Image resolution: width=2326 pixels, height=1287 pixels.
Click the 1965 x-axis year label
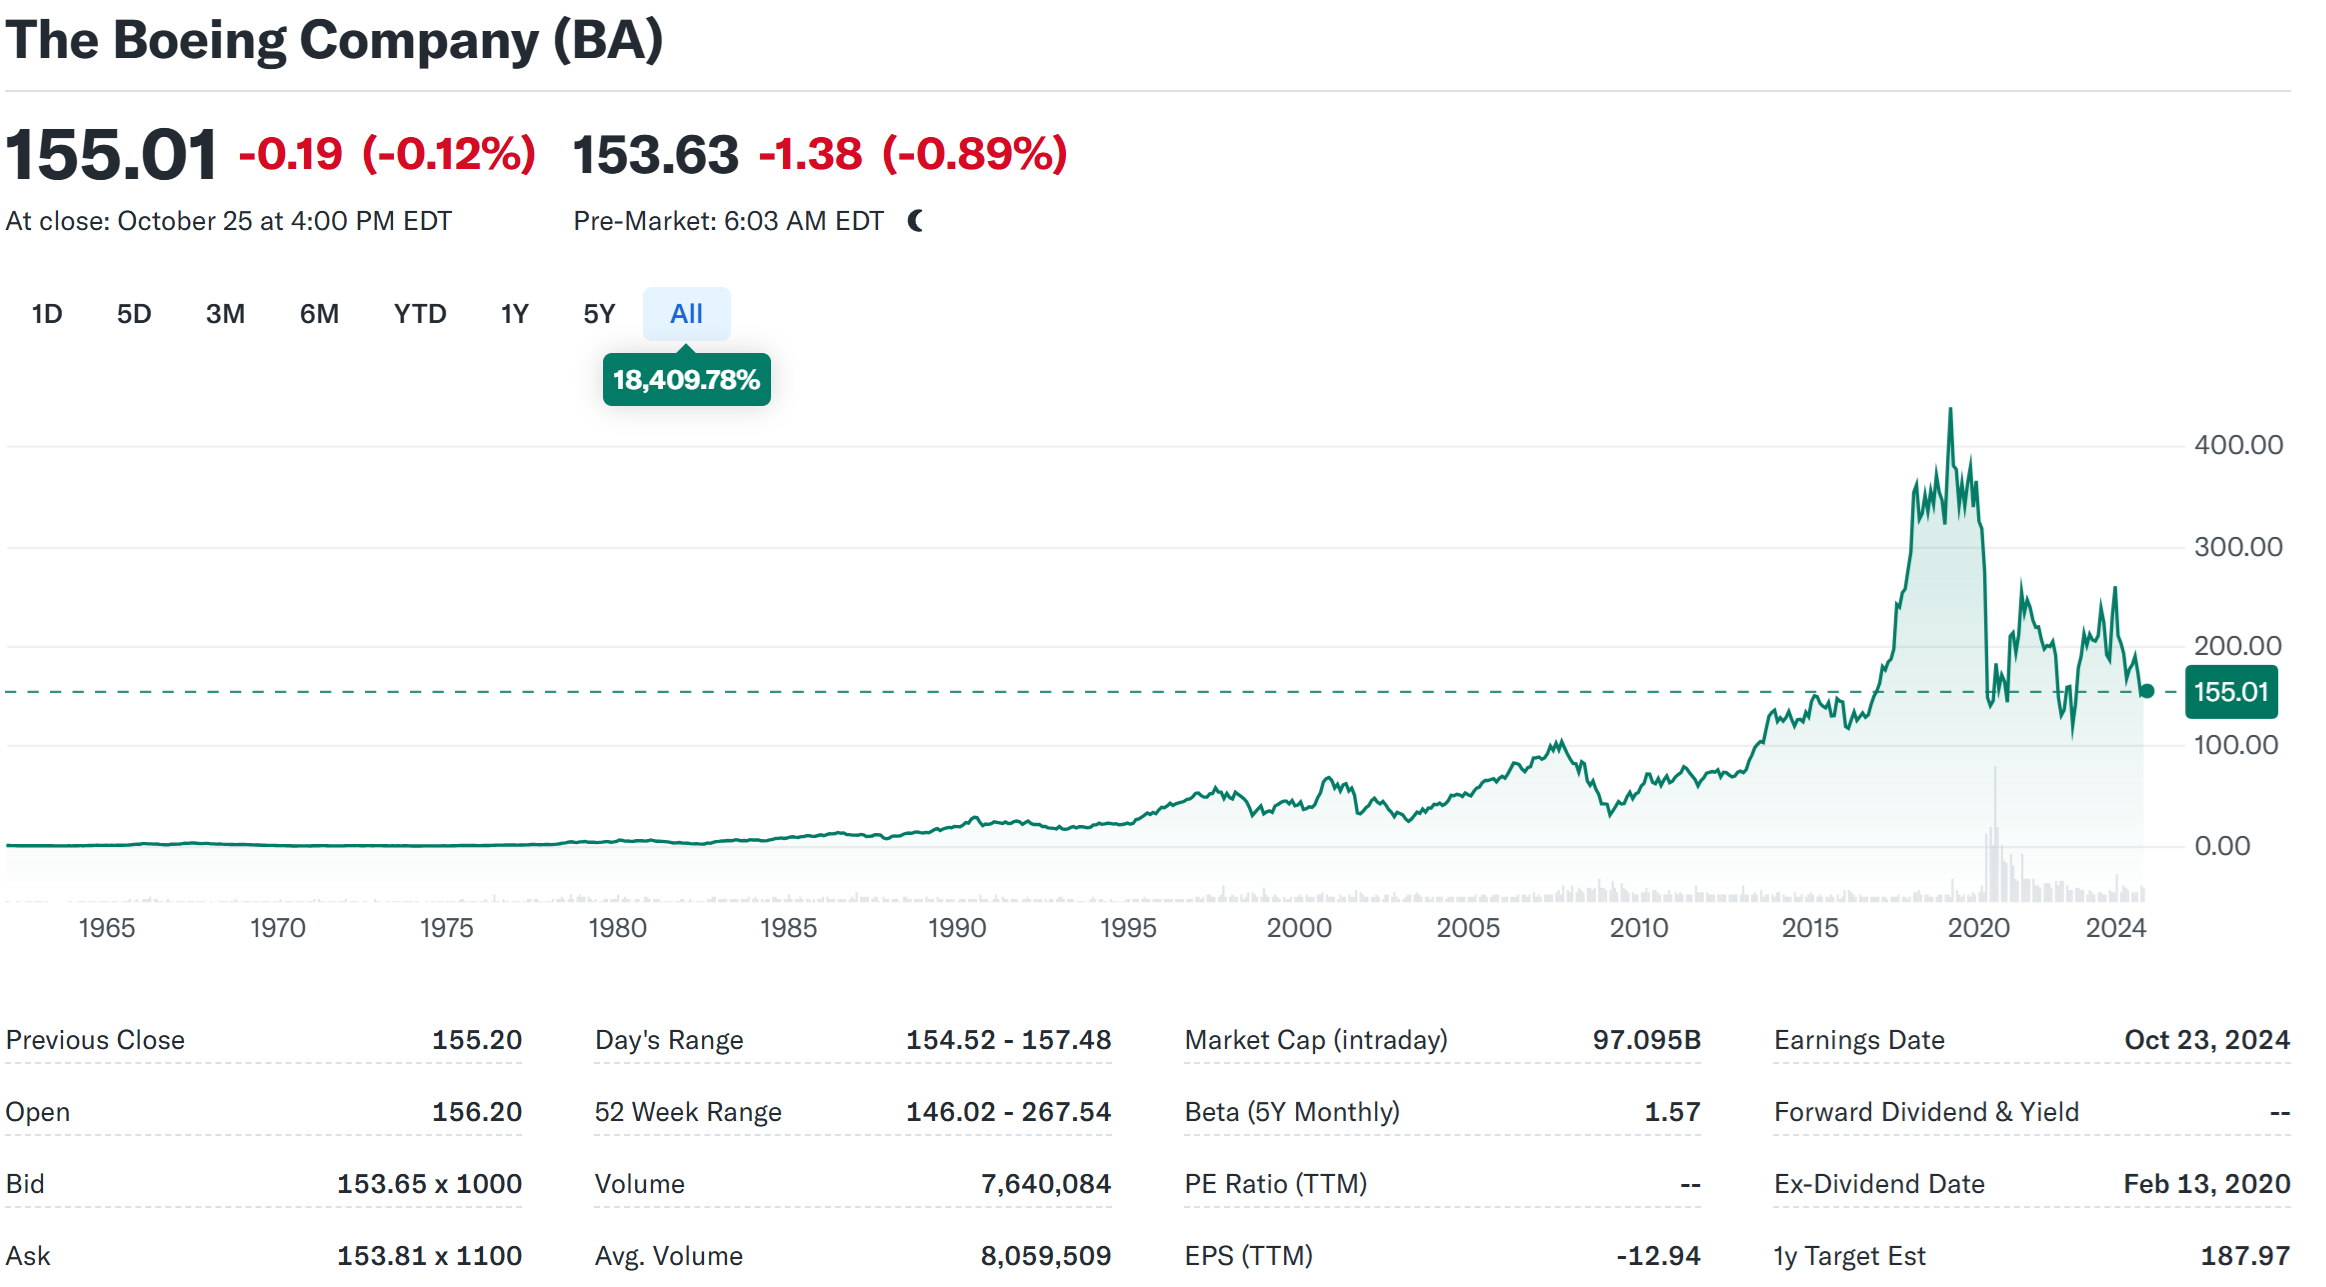tap(106, 928)
